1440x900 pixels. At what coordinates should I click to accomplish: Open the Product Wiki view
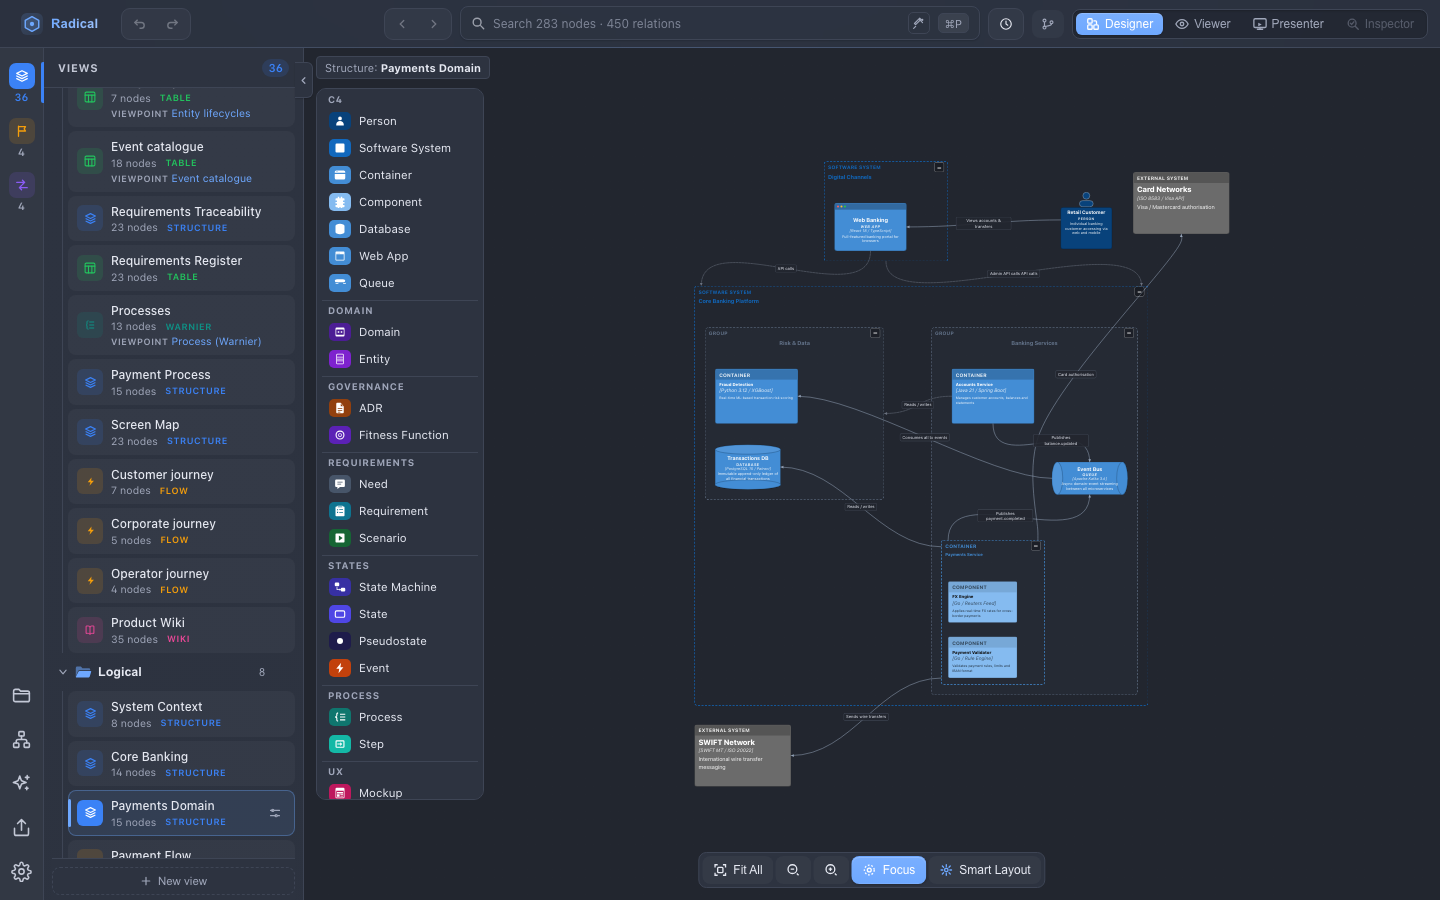tap(181, 630)
